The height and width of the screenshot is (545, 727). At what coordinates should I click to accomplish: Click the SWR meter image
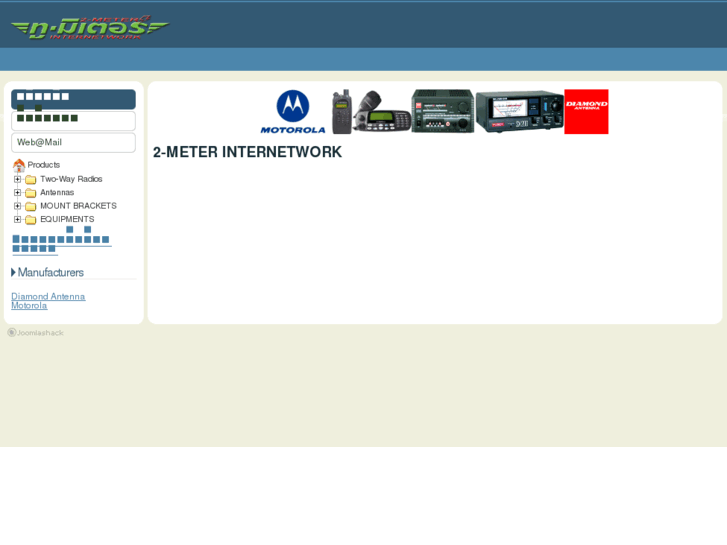click(519, 112)
